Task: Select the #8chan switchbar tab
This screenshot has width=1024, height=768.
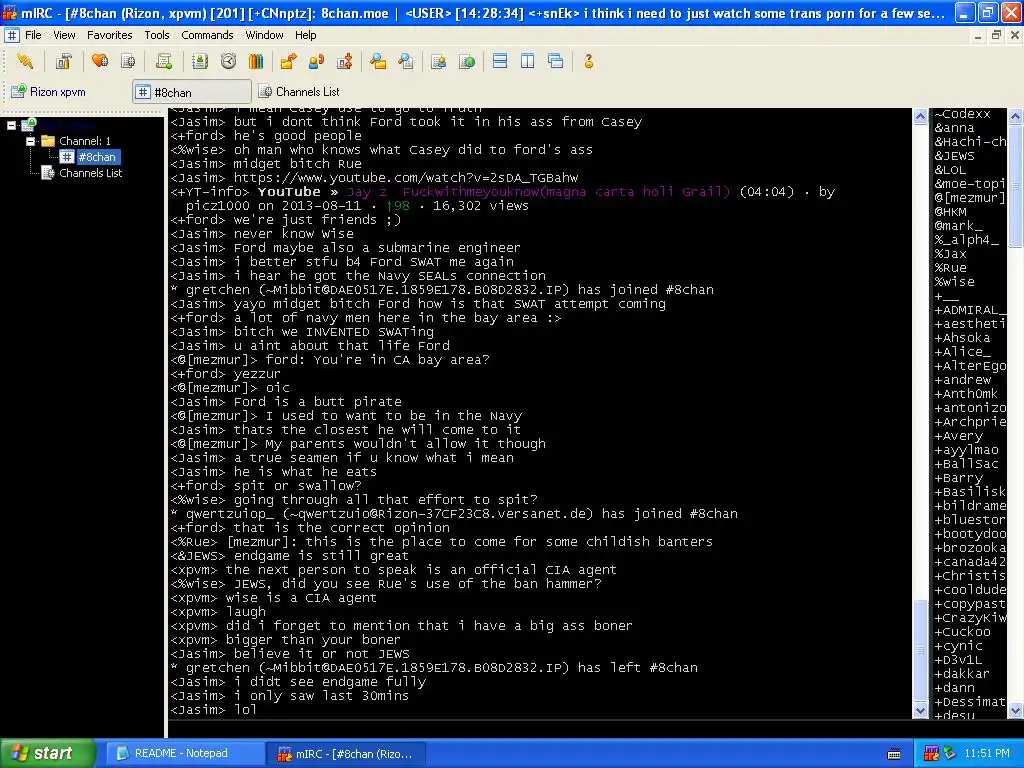Action: coord(192,92)
